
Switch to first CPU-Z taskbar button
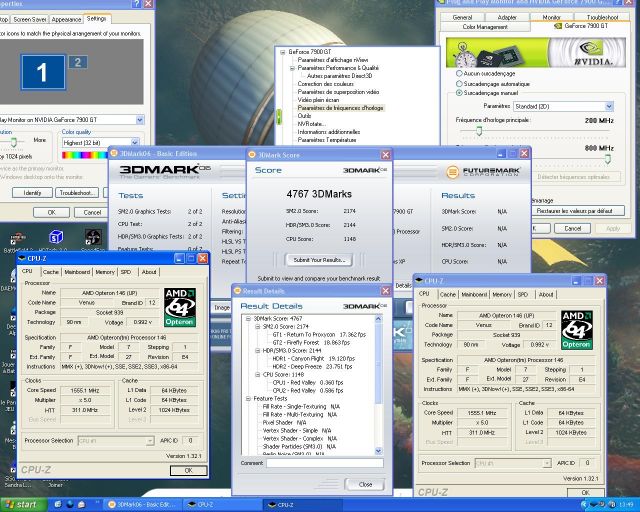(222, 505)
